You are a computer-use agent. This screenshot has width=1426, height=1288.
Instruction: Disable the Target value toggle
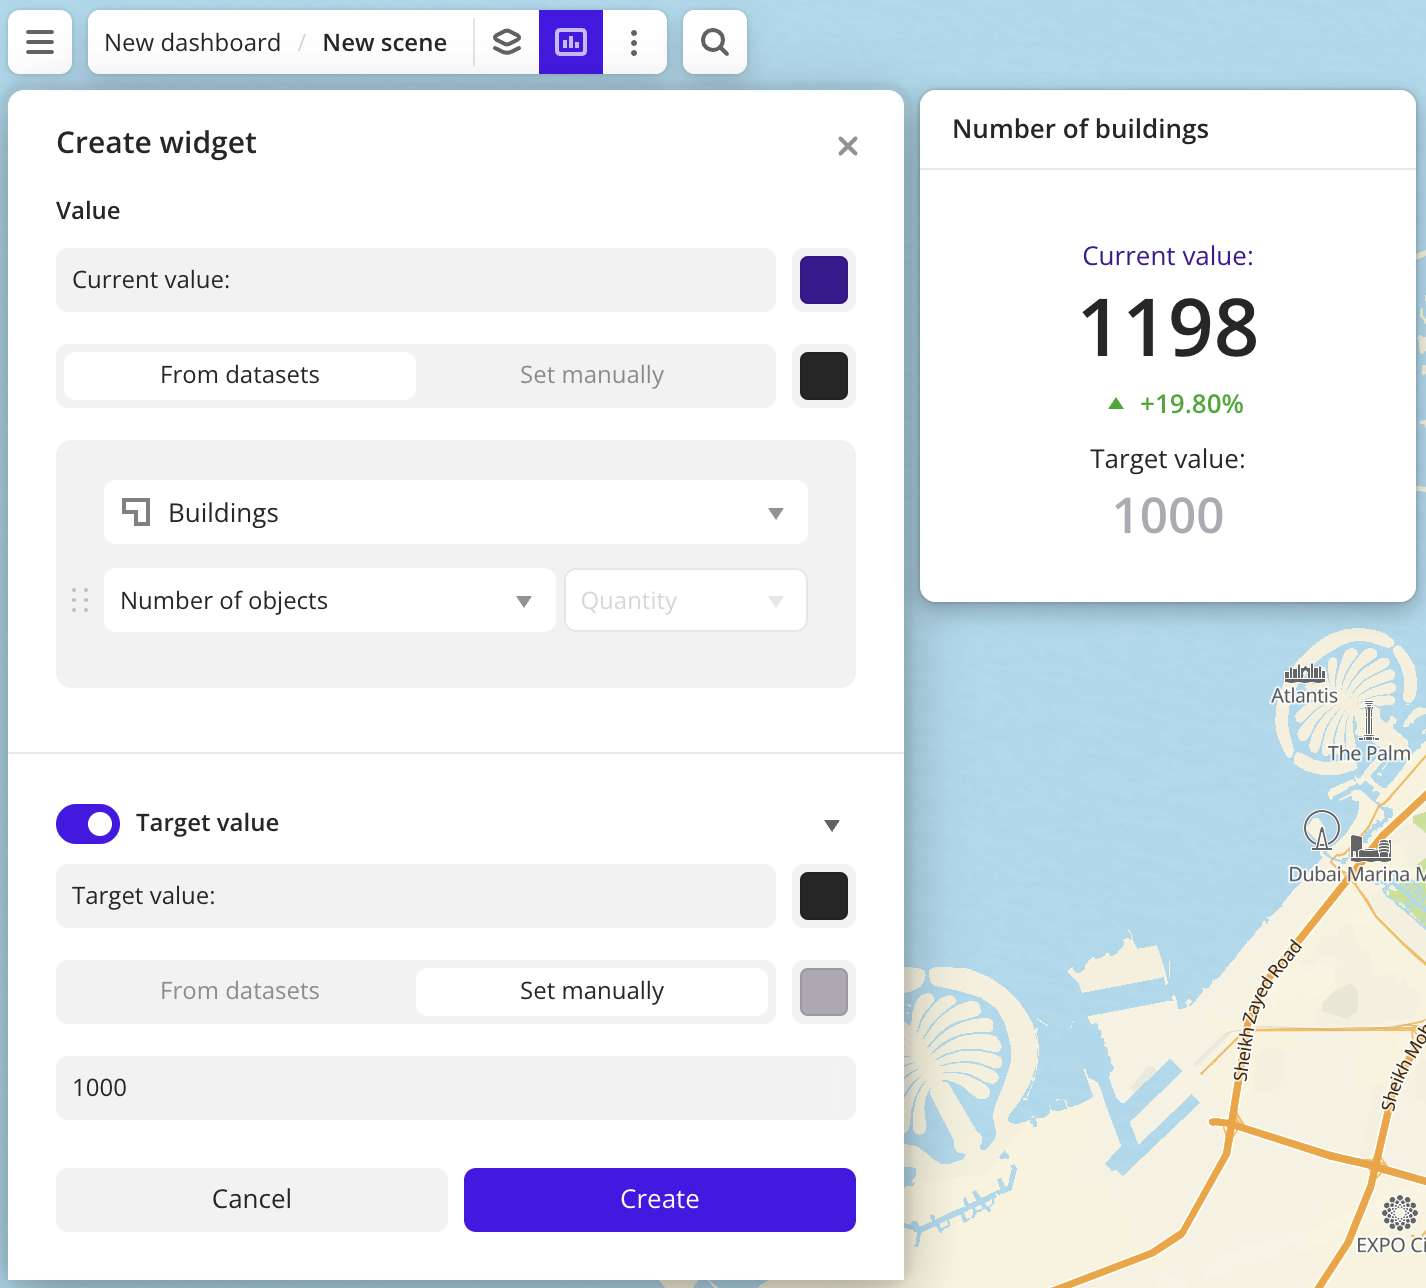point(88,823)
